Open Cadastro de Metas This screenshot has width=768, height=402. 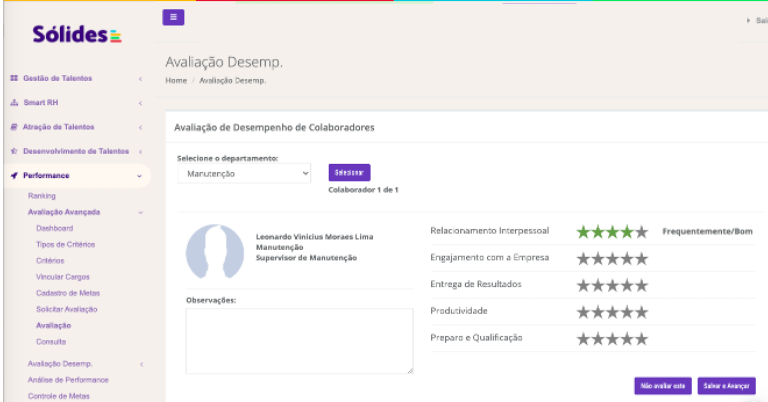click(x=68, y=293)
